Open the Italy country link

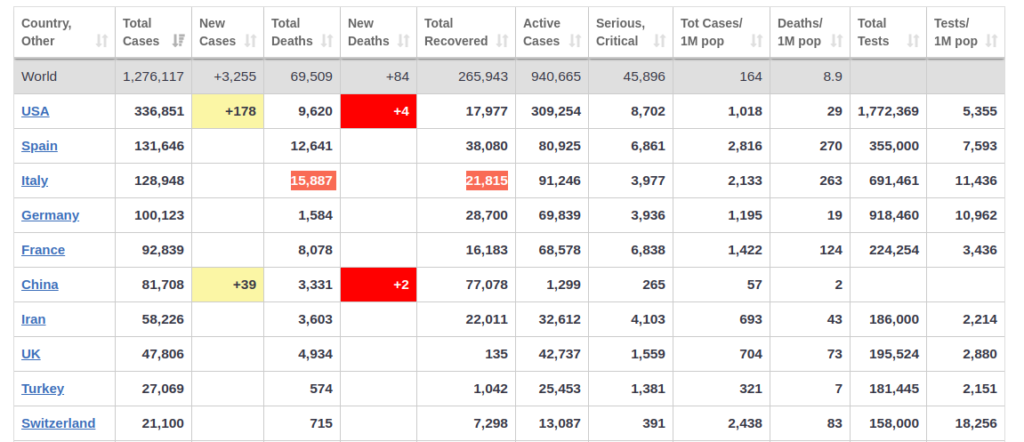[35, 180]
